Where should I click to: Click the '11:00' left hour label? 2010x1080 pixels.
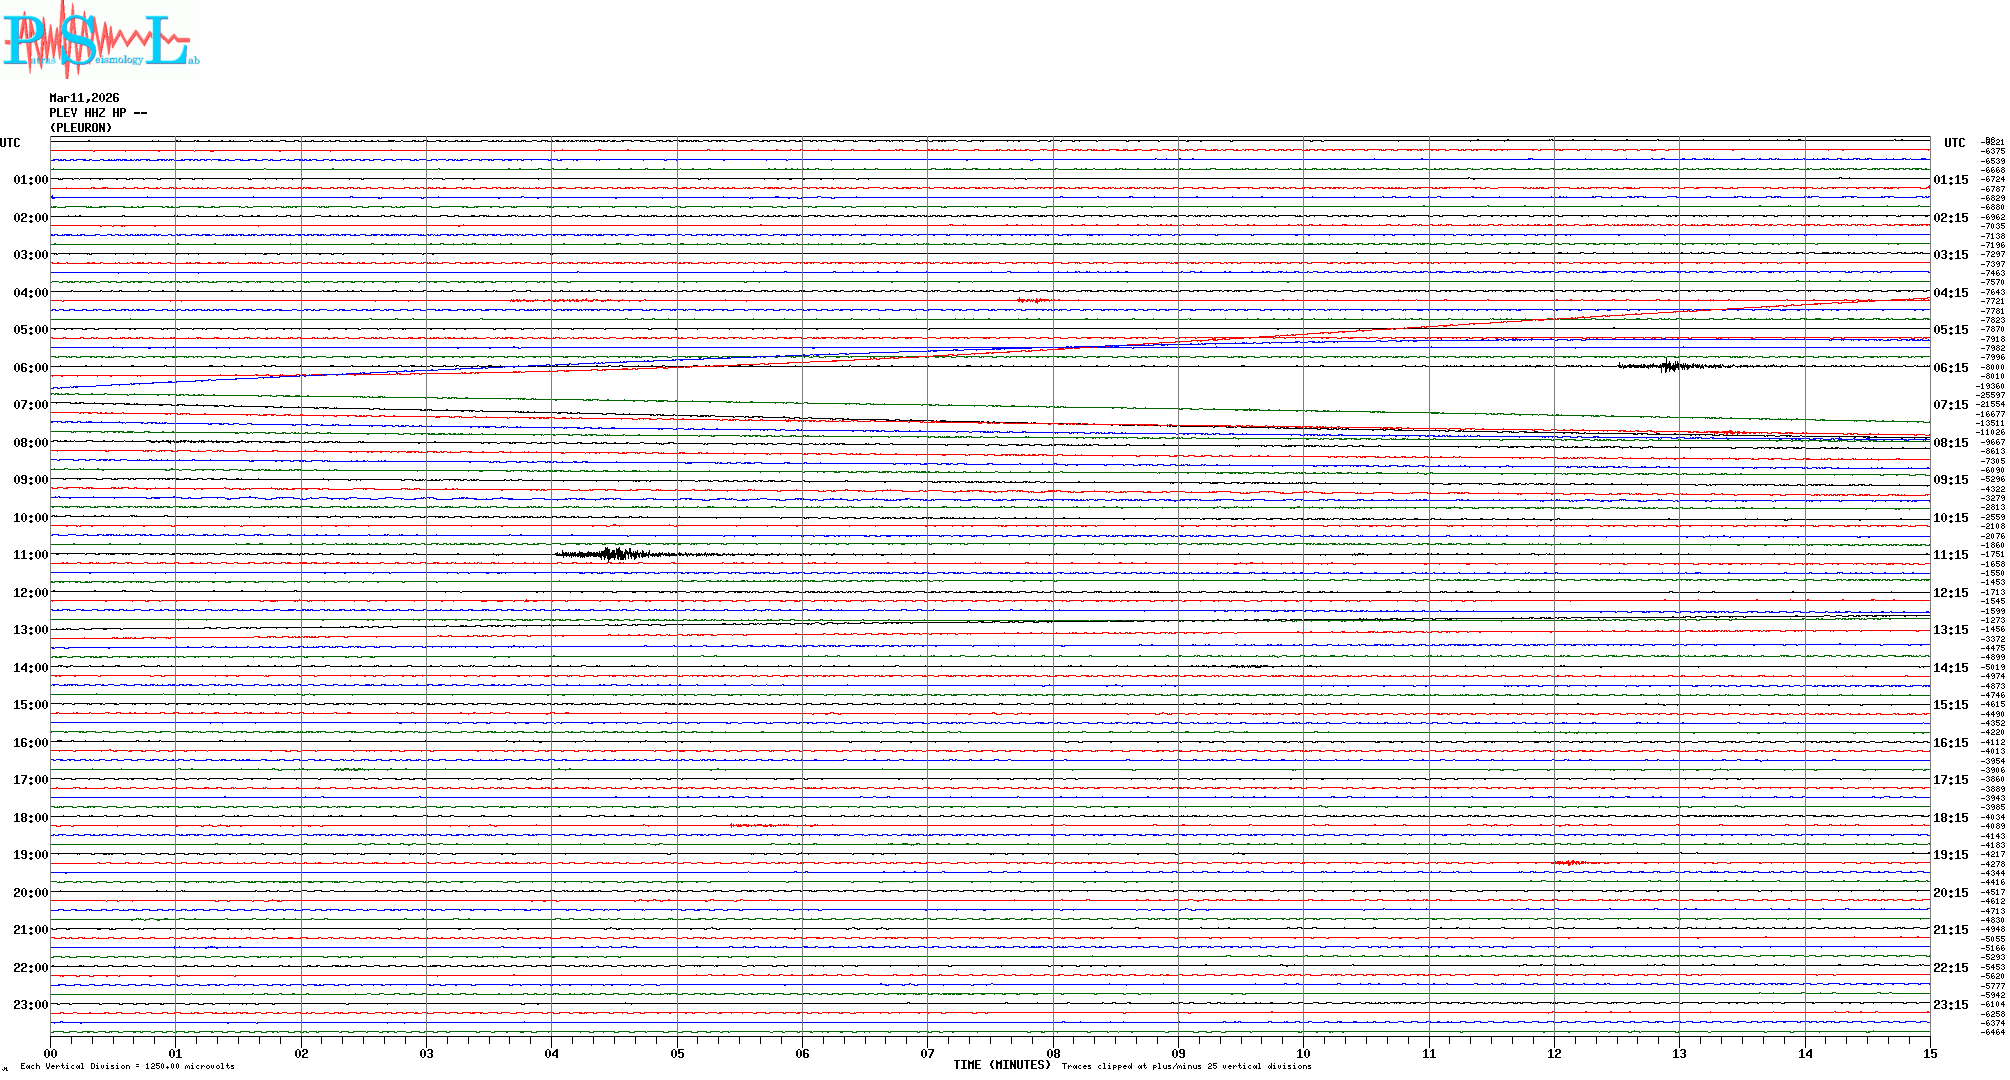coord(30,555)
